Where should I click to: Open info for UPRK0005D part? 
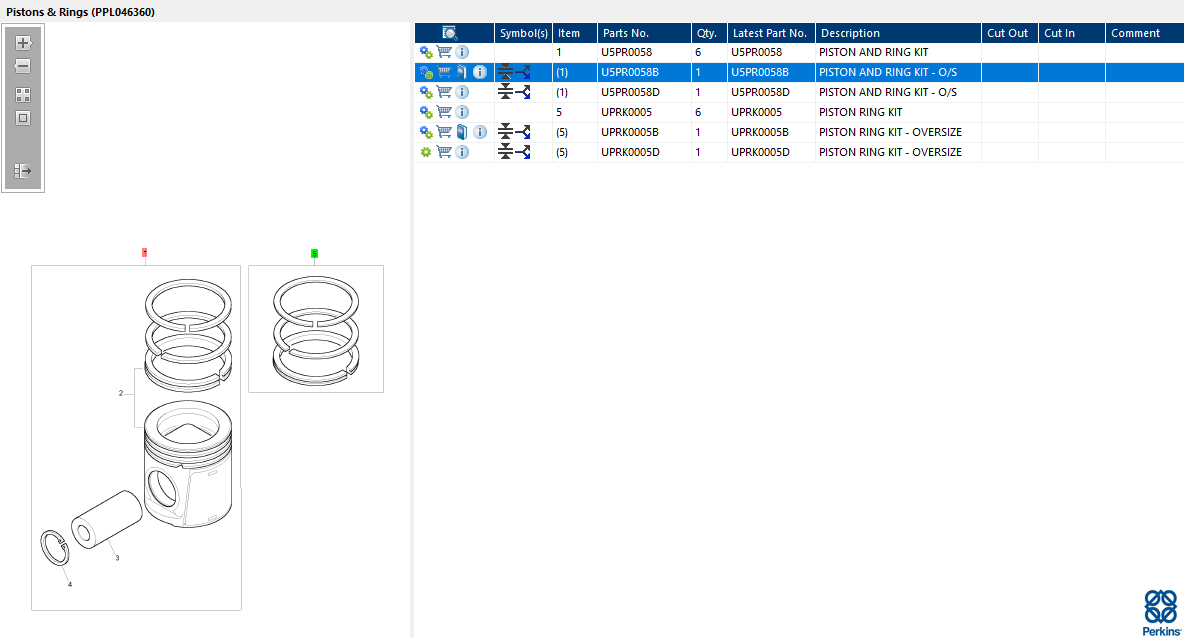462,152
